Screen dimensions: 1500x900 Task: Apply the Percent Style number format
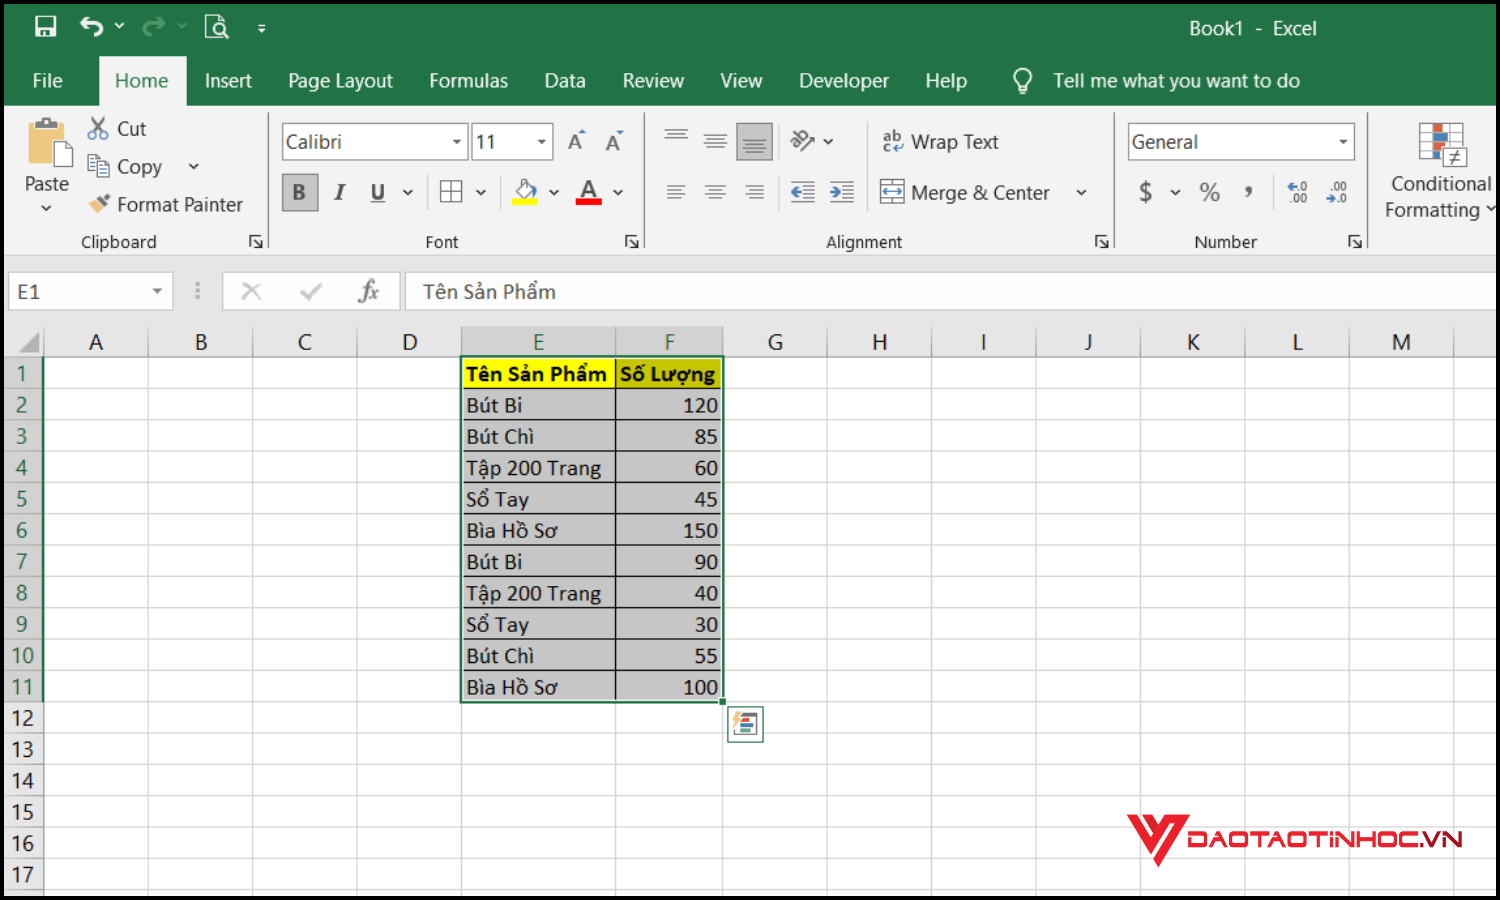(x=1209, y=192)
